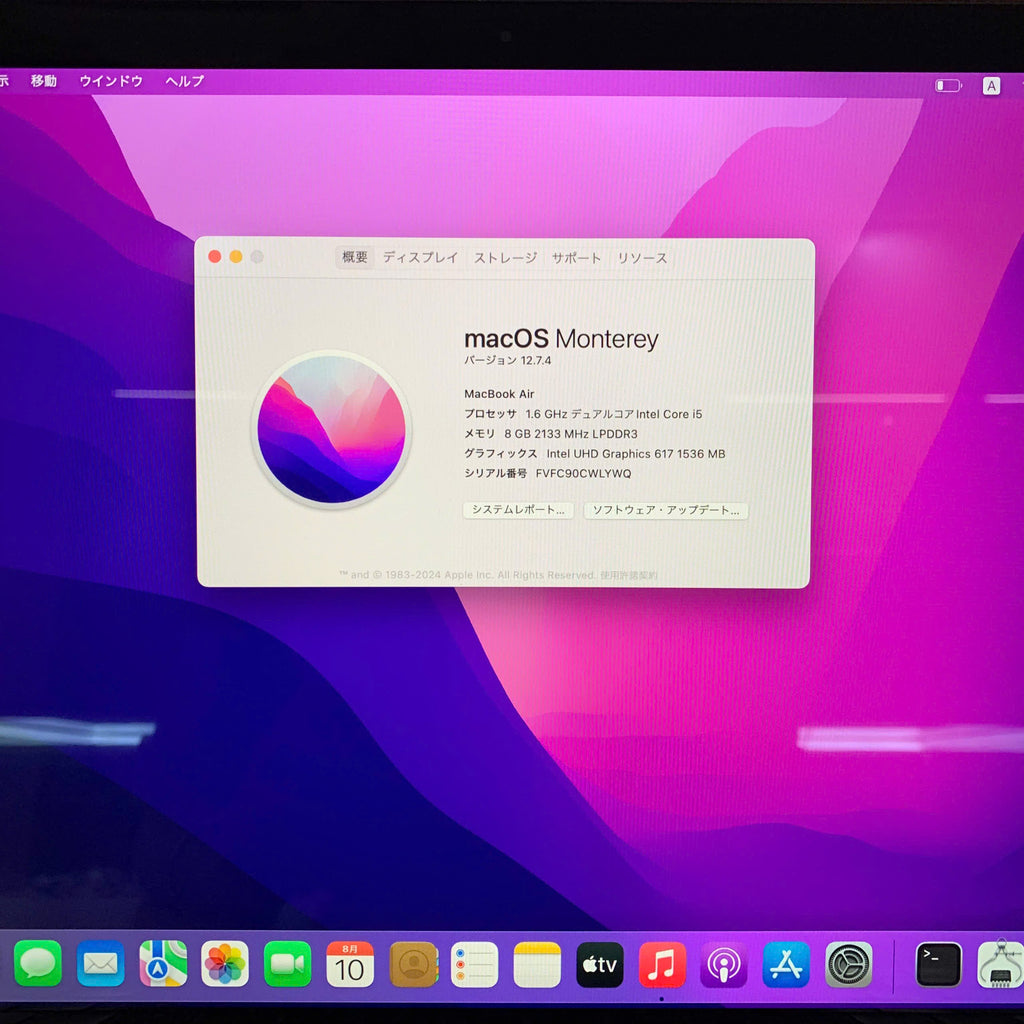Open the ウインドウ menu
This screenshot has height=1024, width=1024.
[x=111, y=81]
